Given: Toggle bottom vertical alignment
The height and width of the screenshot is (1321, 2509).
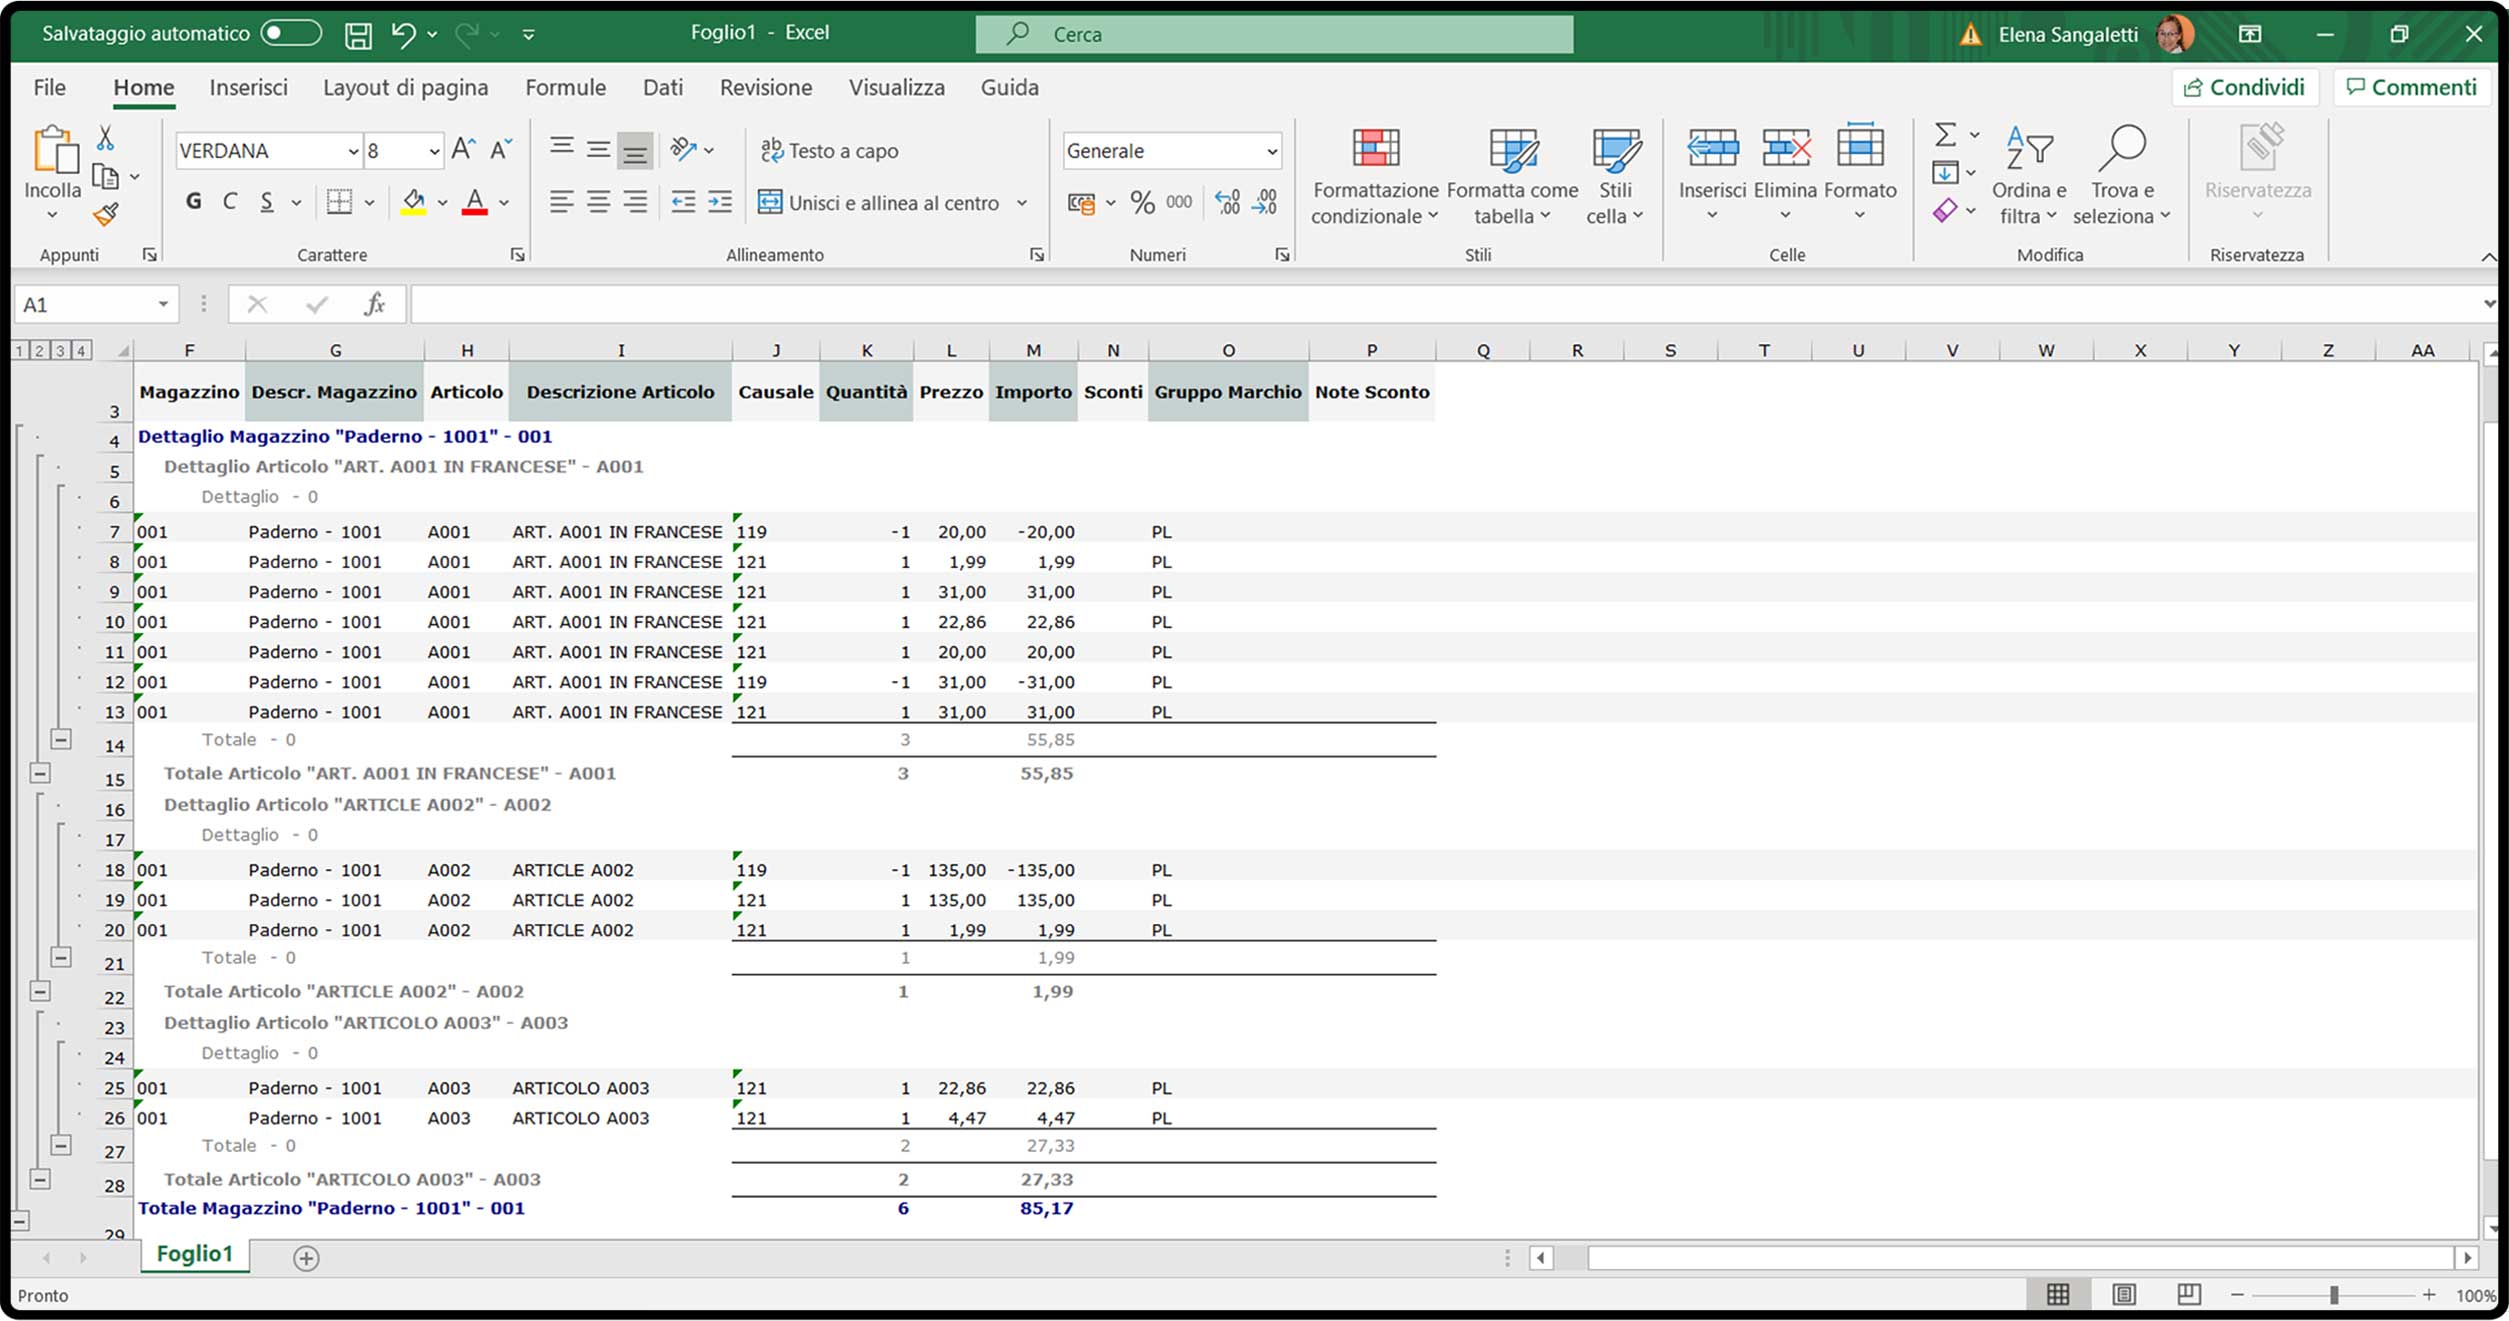Looking at the screenshot, I should (x=635, y=150).
